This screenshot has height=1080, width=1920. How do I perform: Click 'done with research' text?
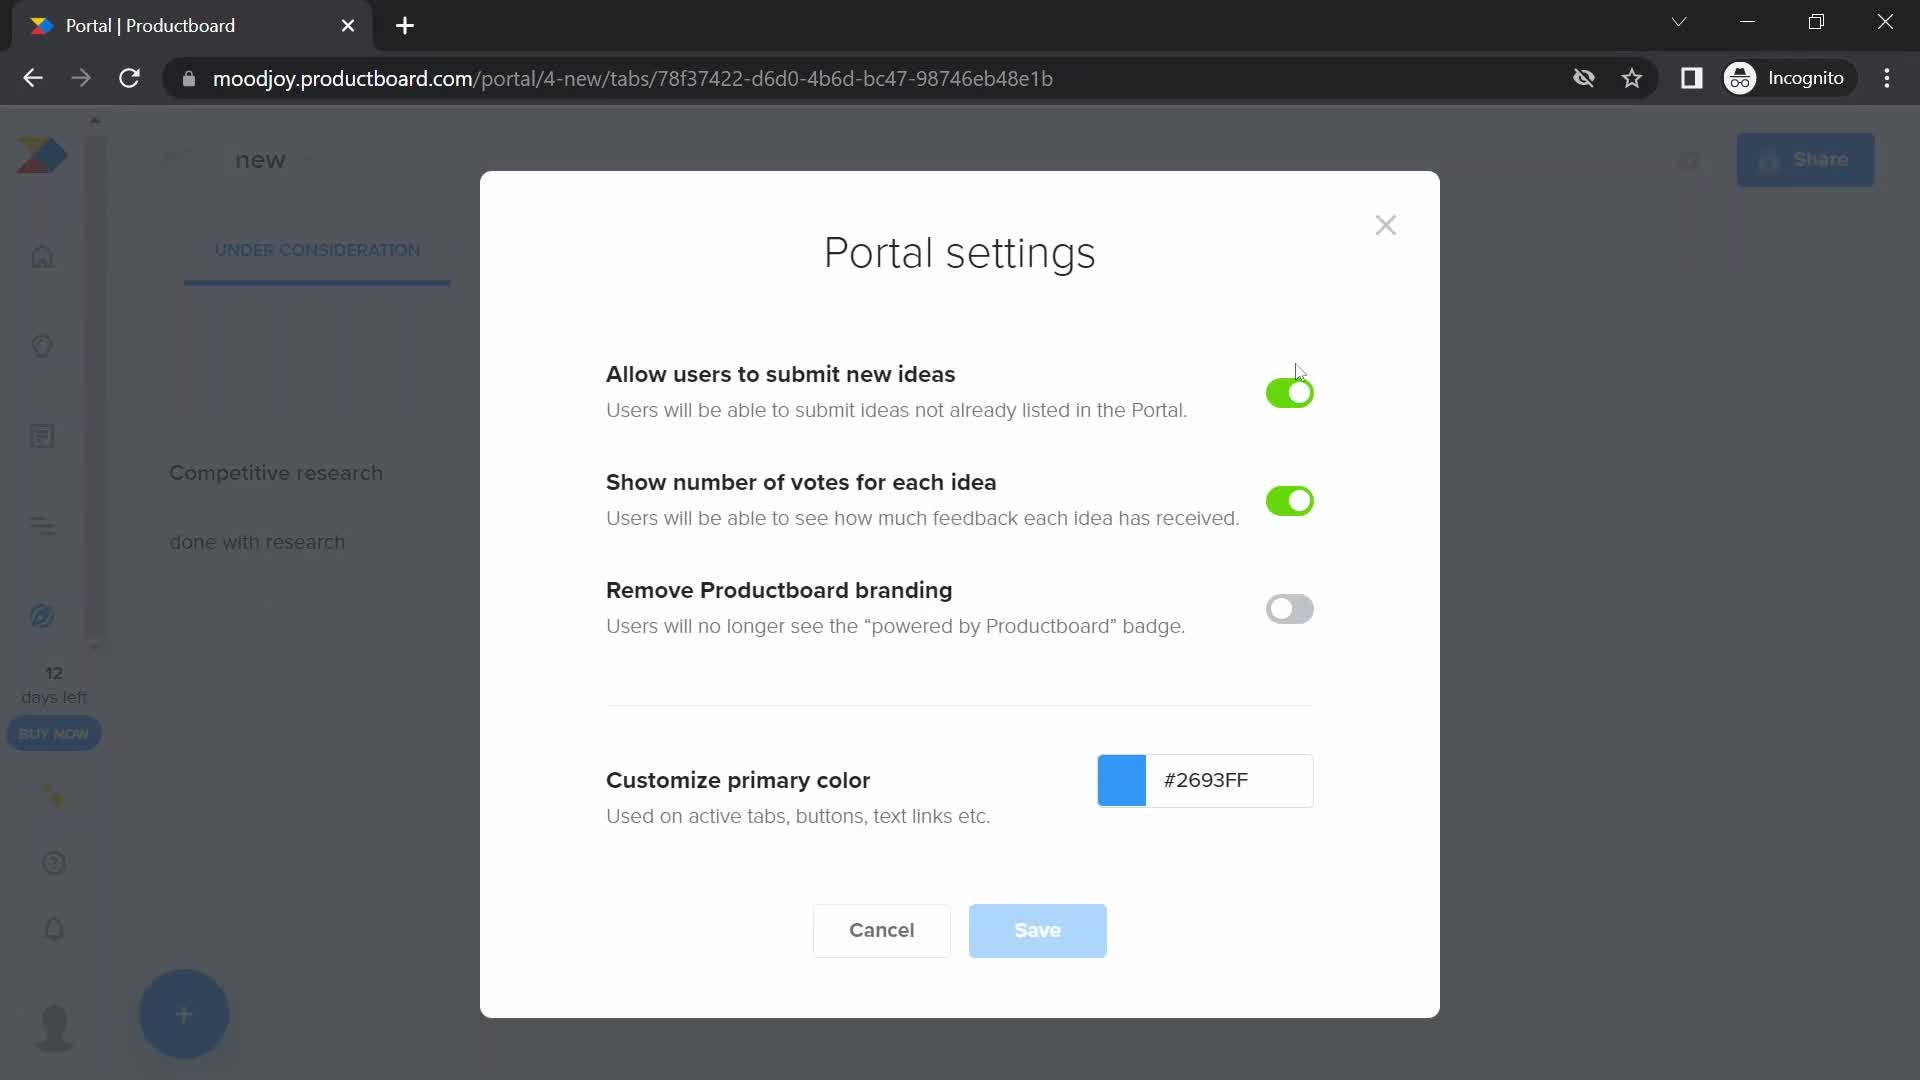257,542
